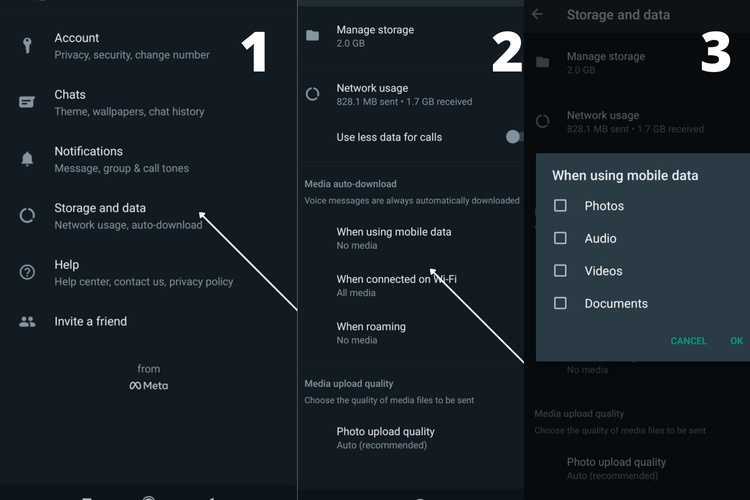
Task: Click the Help question mark icon
Action: [x=27, y=272]
